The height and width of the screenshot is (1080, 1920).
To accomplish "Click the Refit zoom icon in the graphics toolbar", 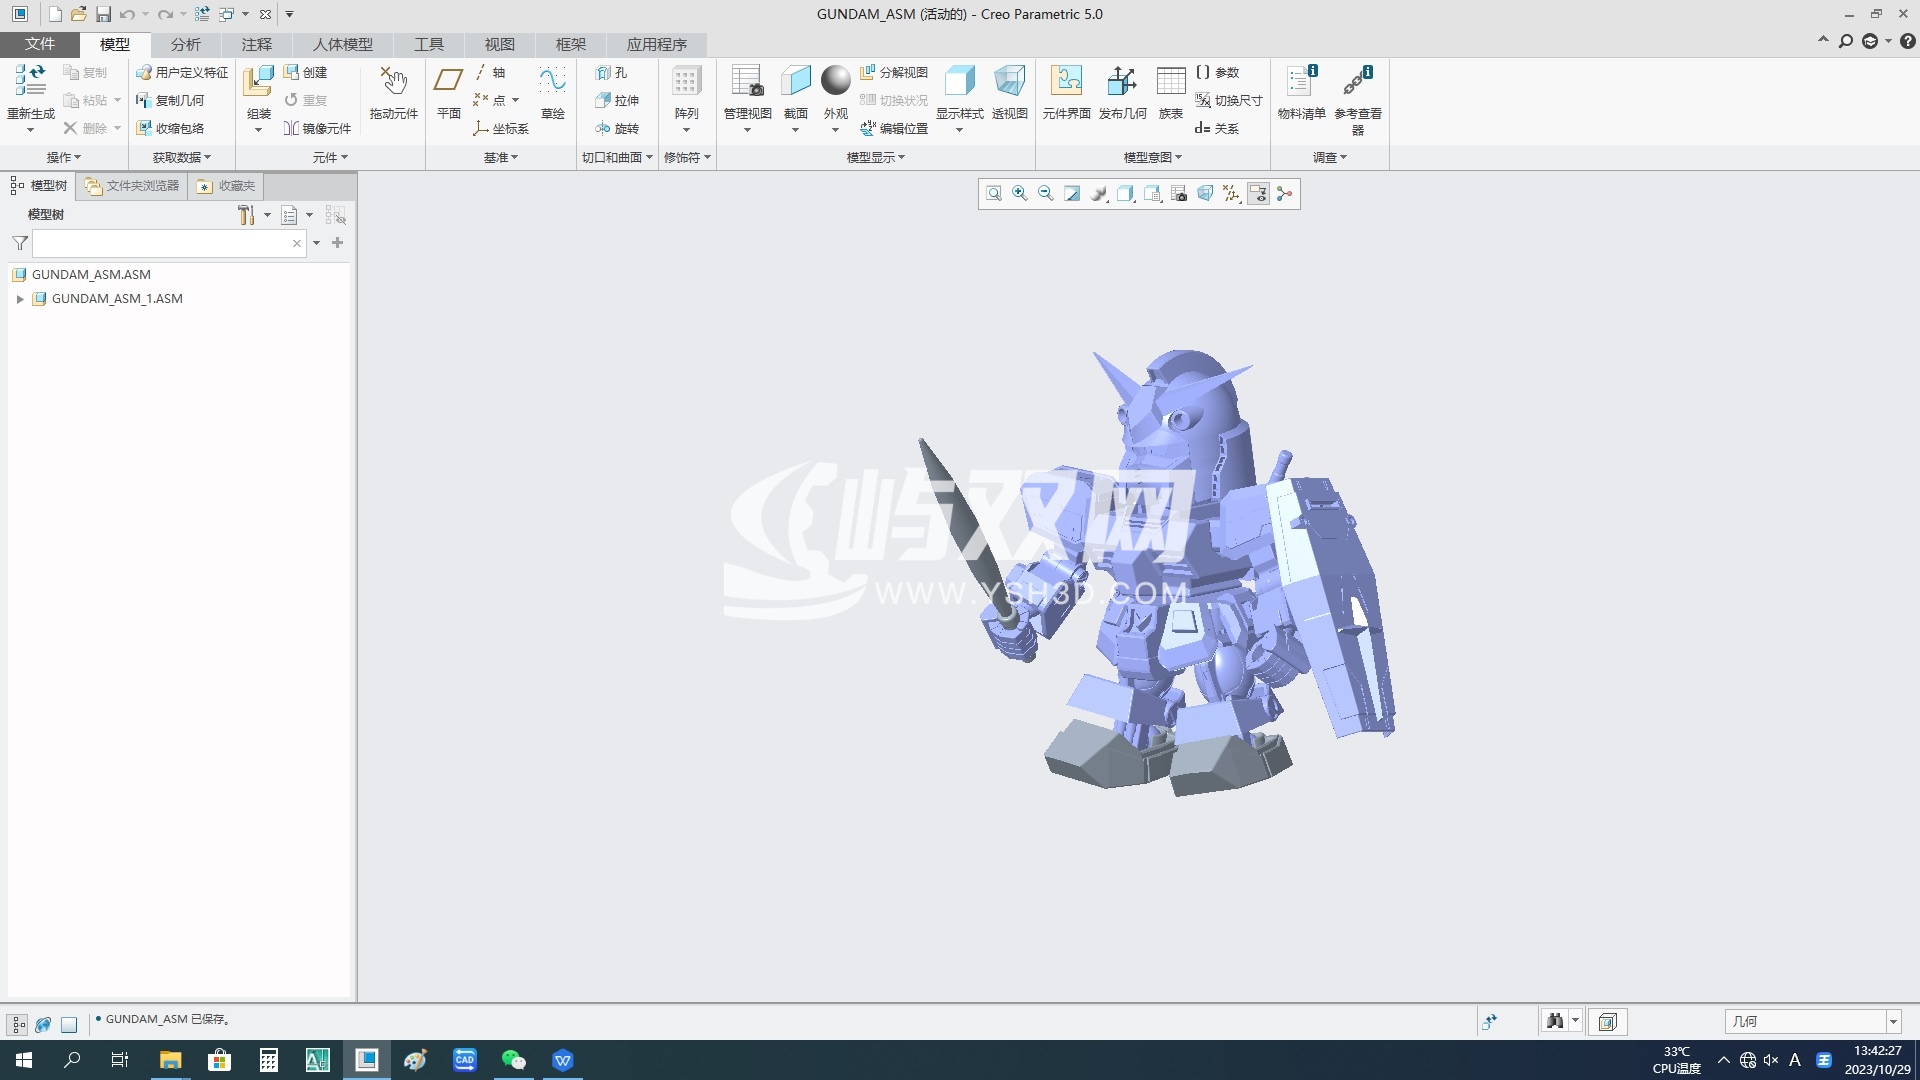I will (993, 194).
